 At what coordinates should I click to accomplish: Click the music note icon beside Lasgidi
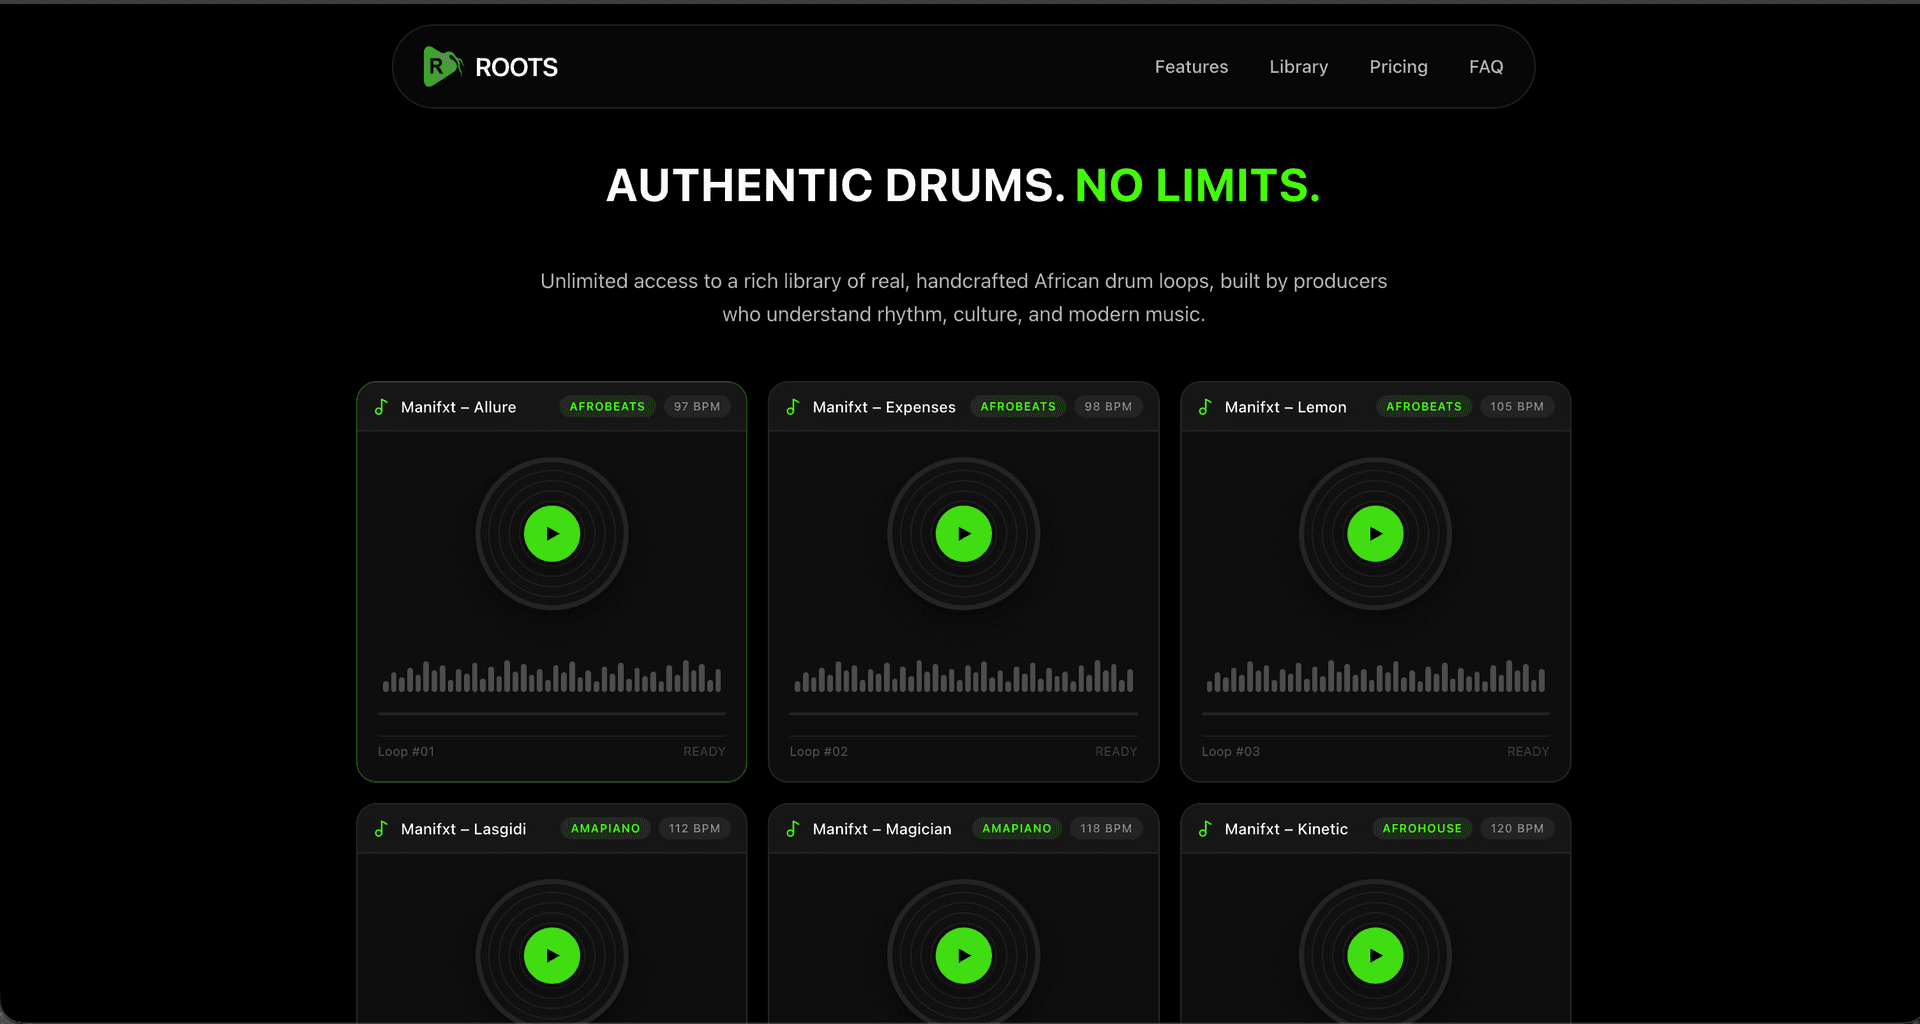[x=381, y=829]
